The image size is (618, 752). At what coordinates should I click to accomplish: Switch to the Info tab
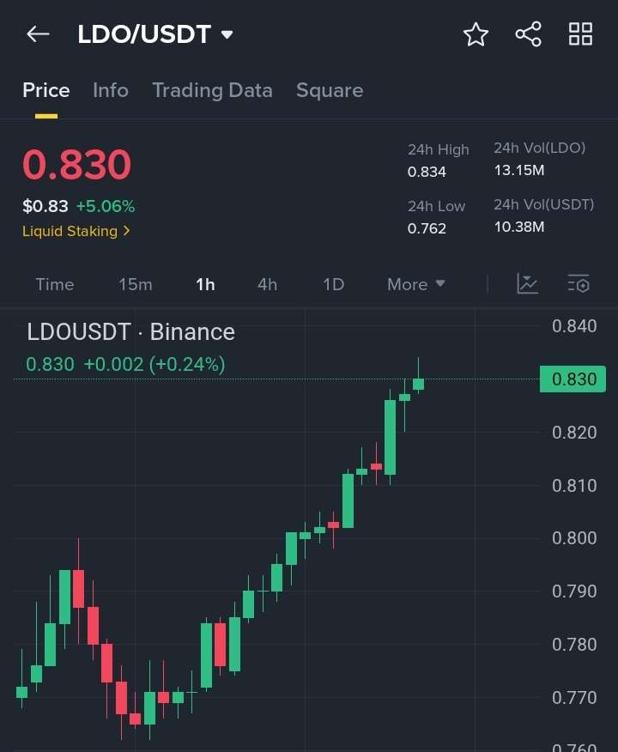tap(110, 90)
